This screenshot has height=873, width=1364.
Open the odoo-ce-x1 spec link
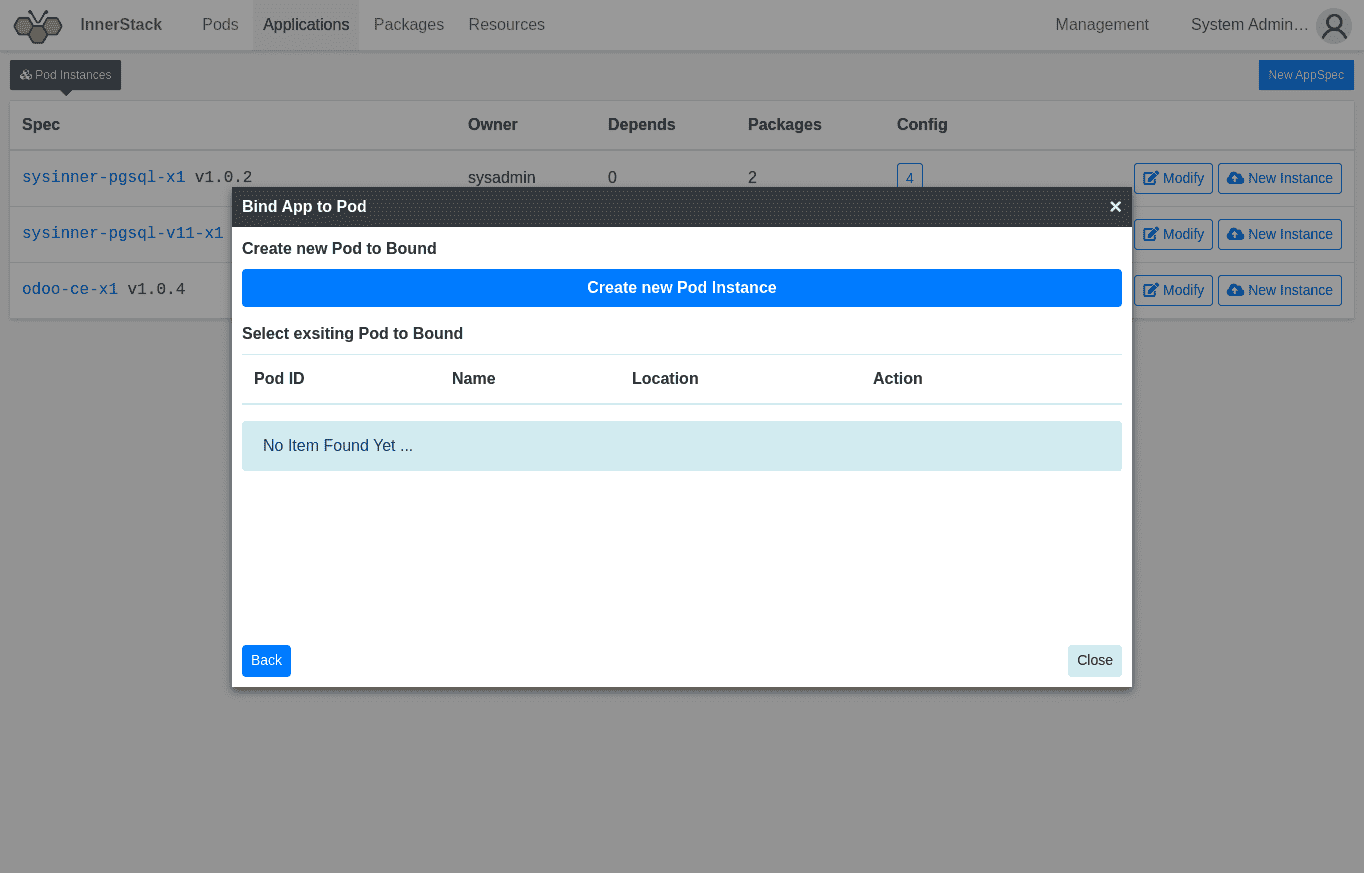click(70, 290)
